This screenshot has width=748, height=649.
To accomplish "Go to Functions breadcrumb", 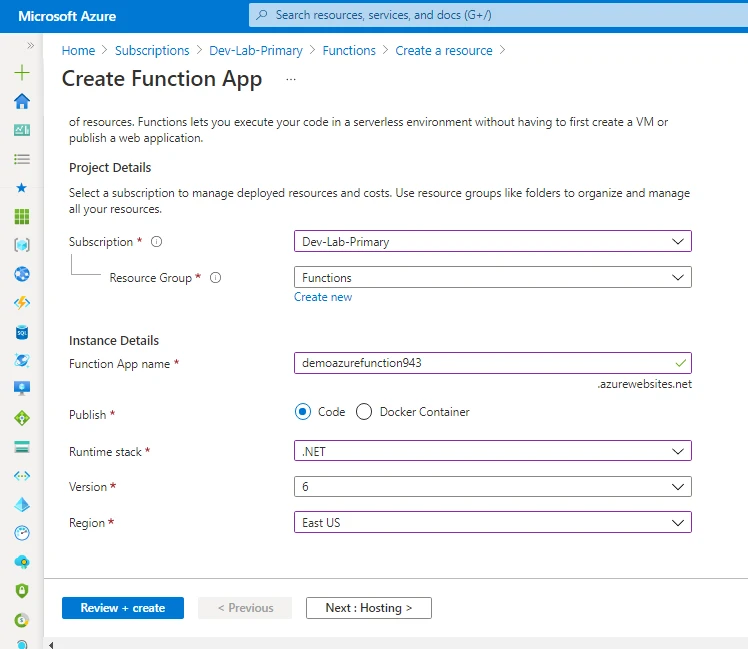I will pyautogui.click(x=349, y=51).
